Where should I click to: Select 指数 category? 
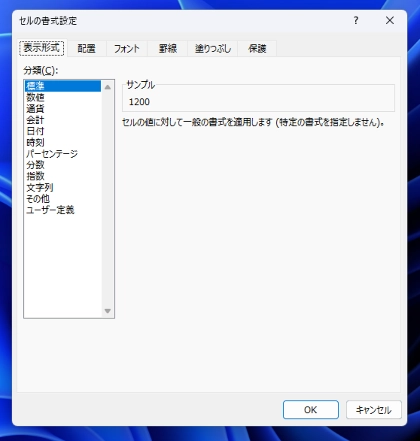[63, 176]
